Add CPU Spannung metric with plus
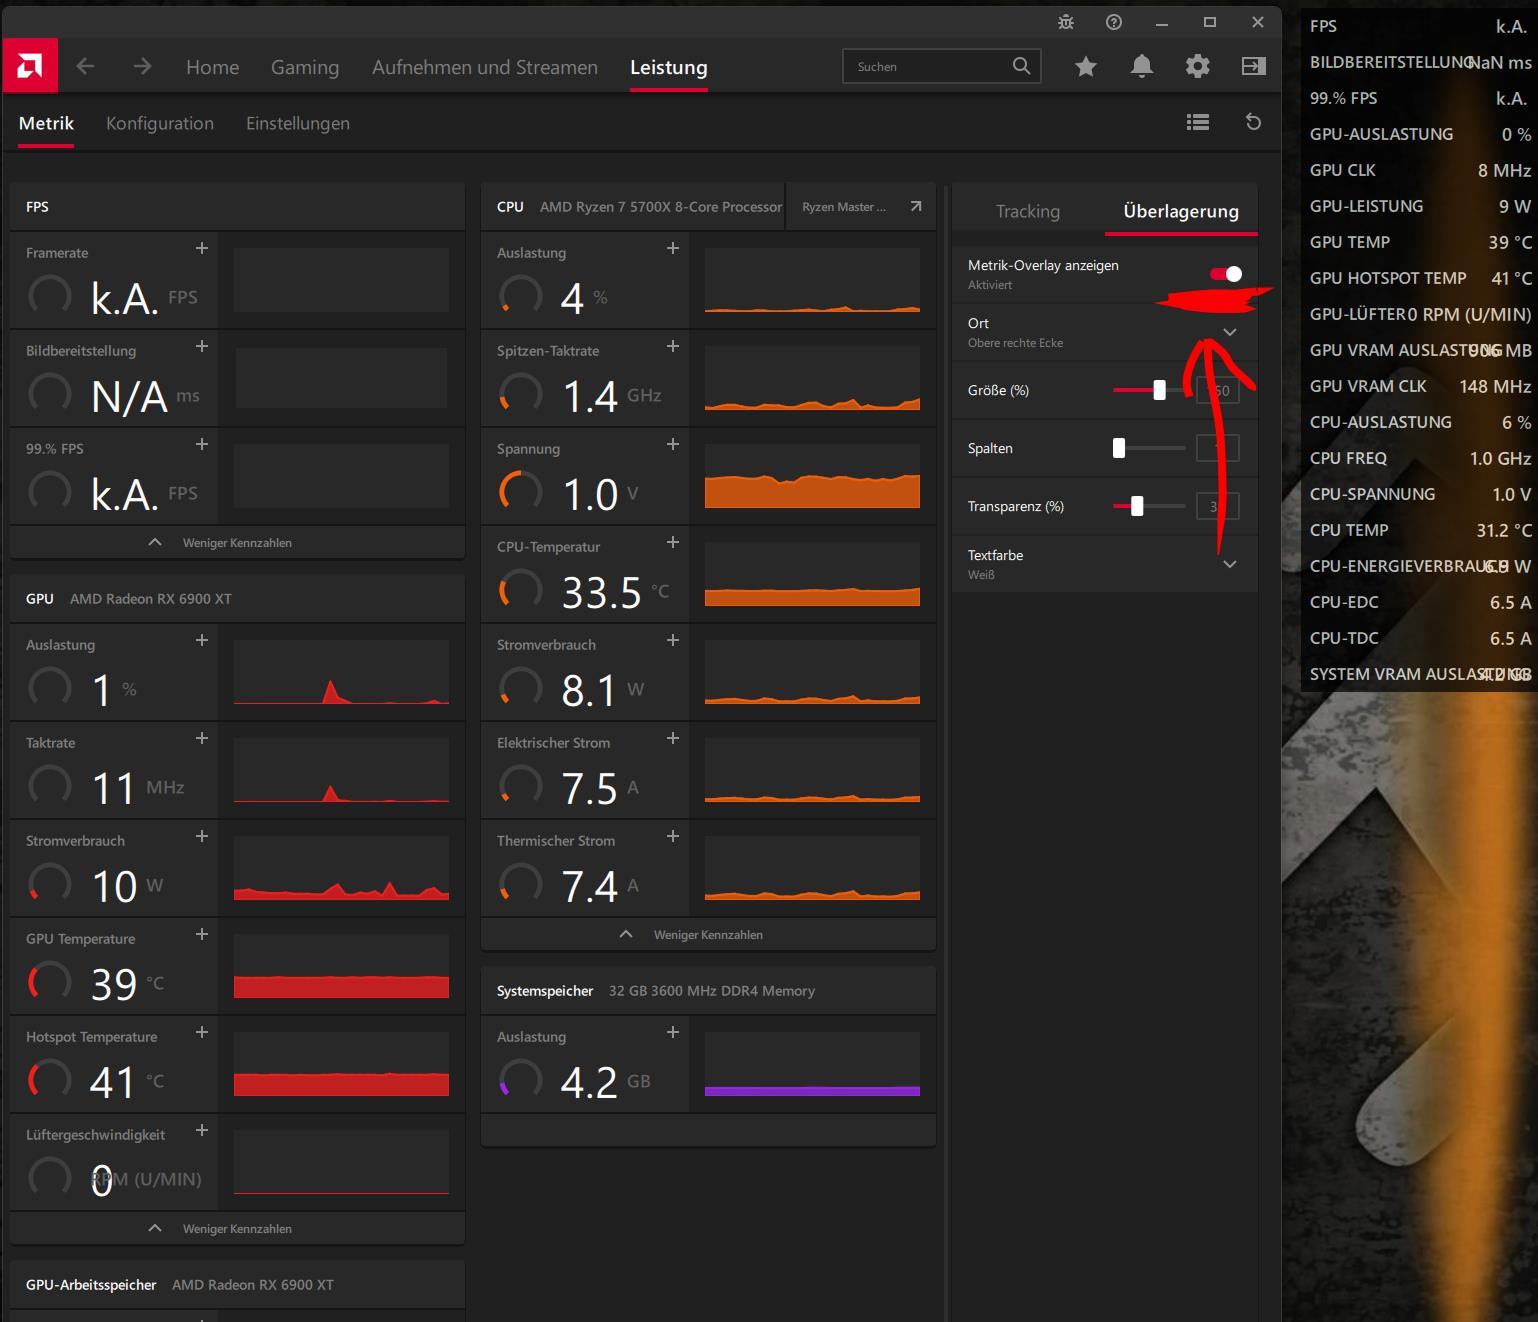 tap(673, 444)
